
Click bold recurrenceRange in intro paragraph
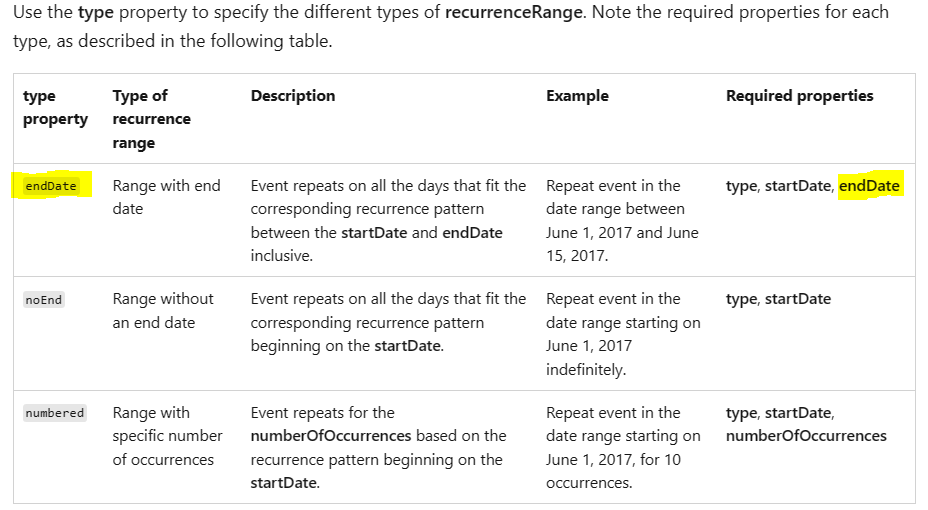click(x=514, y=12)
